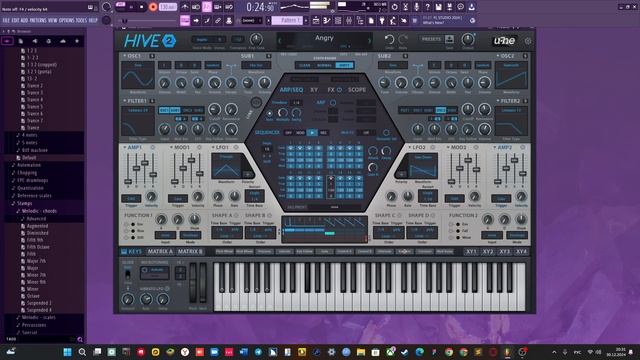The image size is (640, 360).
Task: Switch to the MATRIX B tab
Action: tap(190, 252)
